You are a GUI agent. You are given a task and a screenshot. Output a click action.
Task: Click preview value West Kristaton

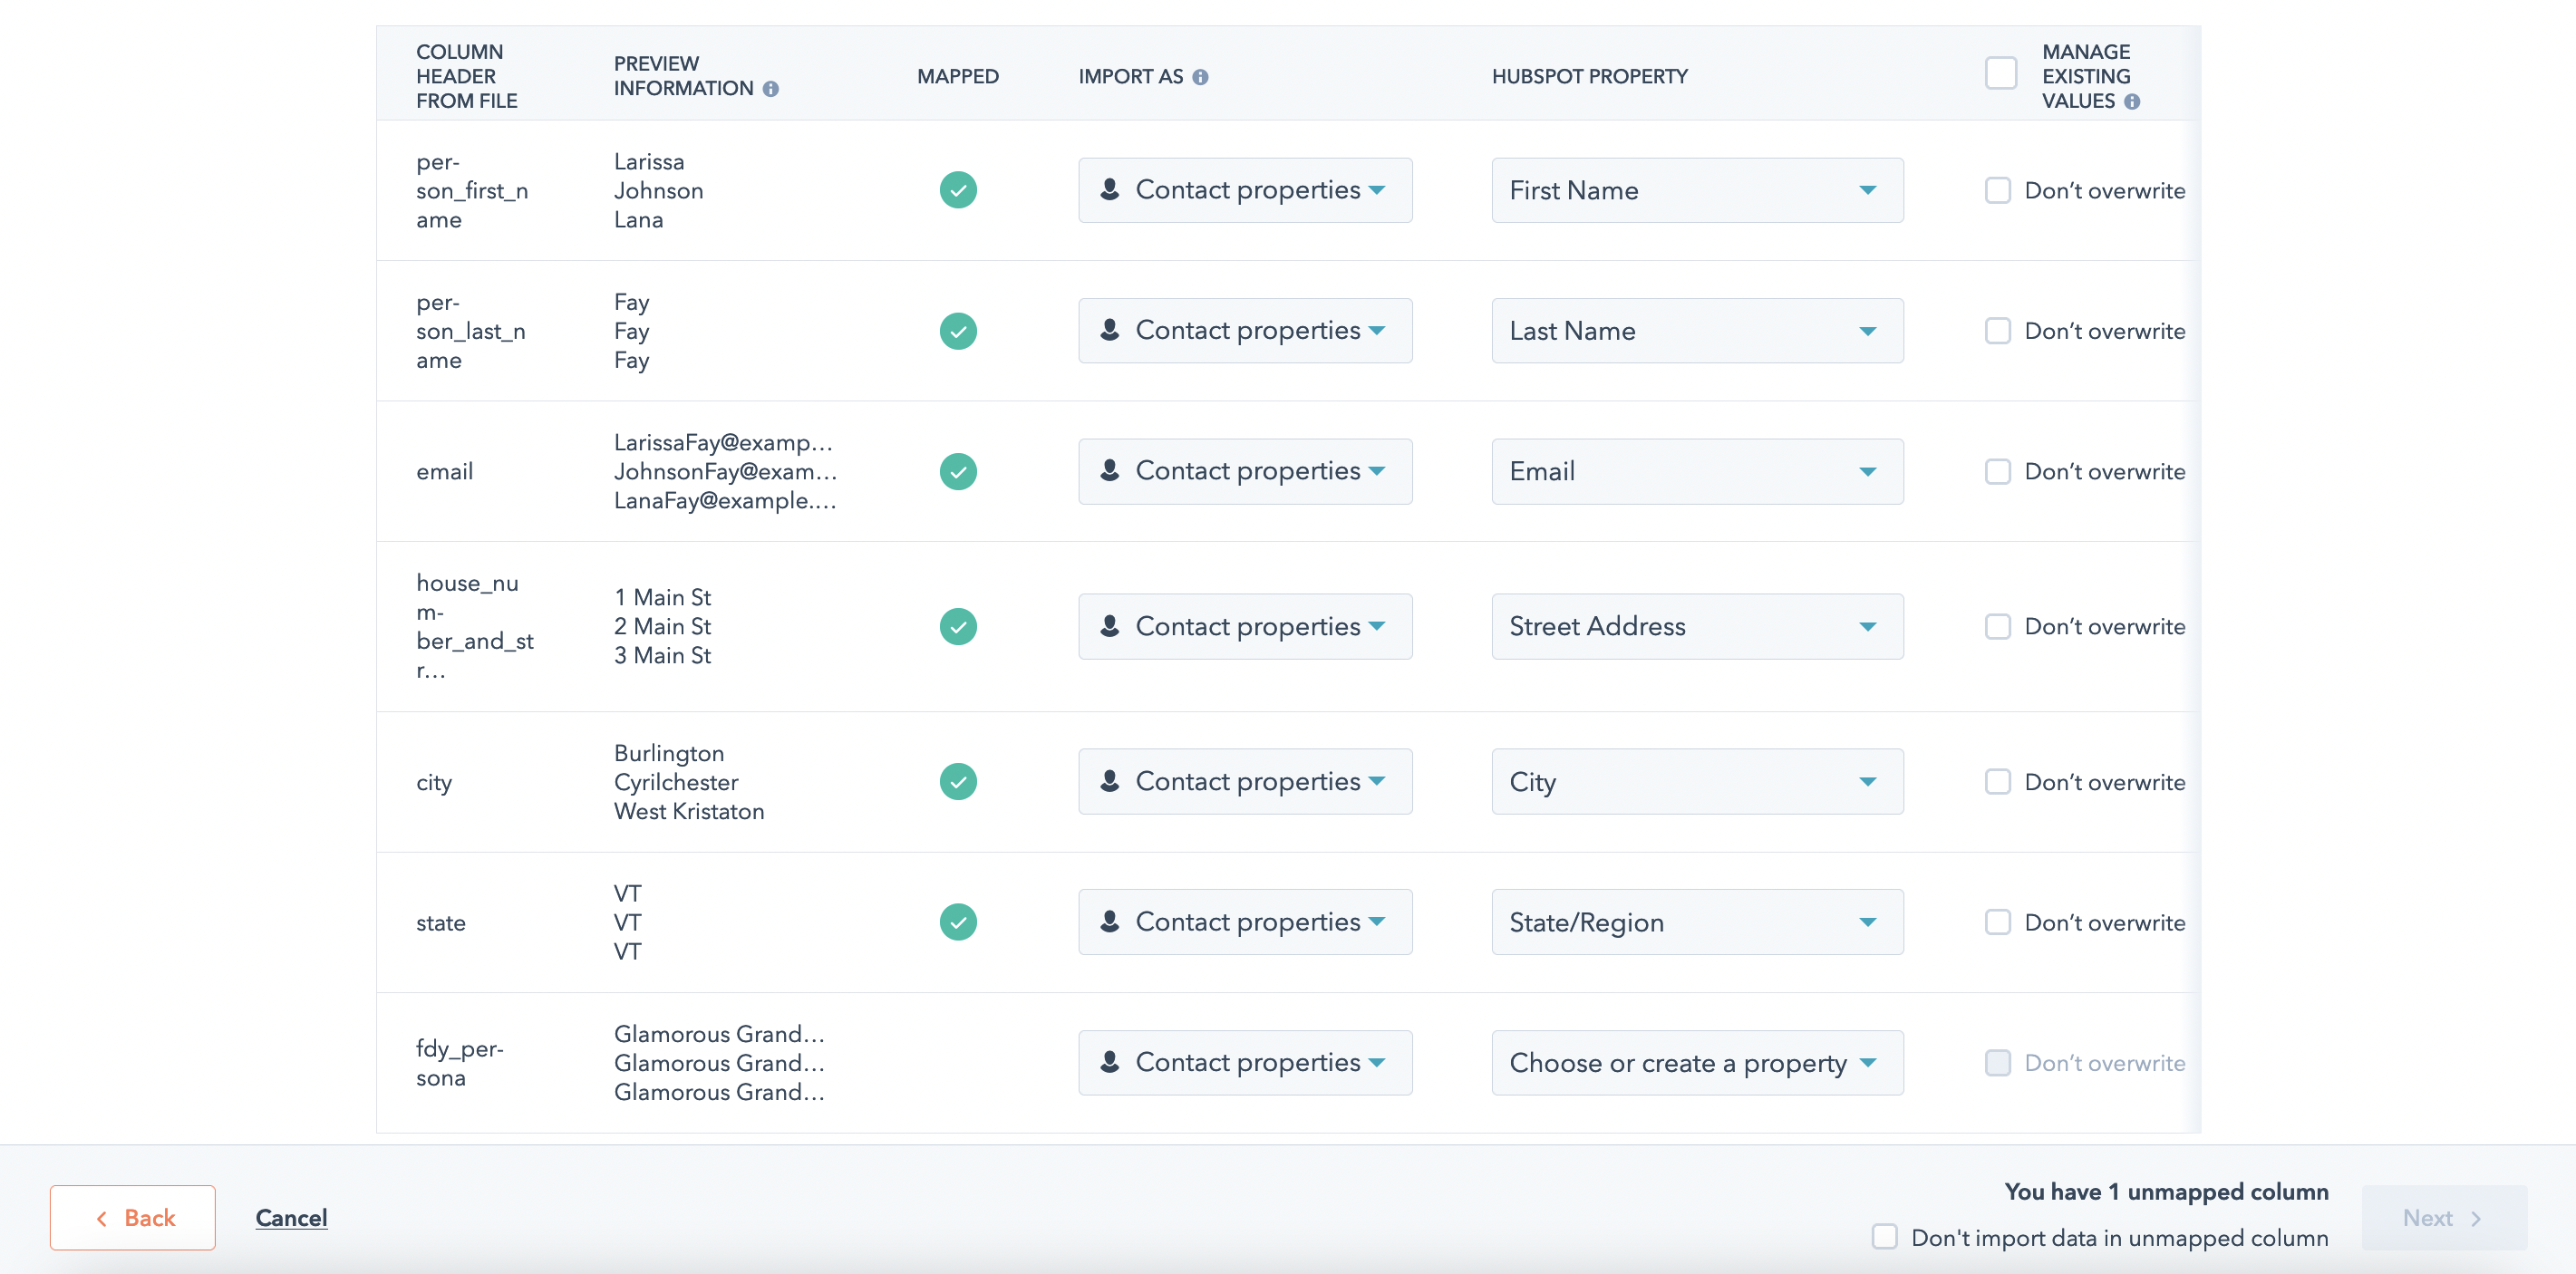pyautogui.click(x=689, y=811)
